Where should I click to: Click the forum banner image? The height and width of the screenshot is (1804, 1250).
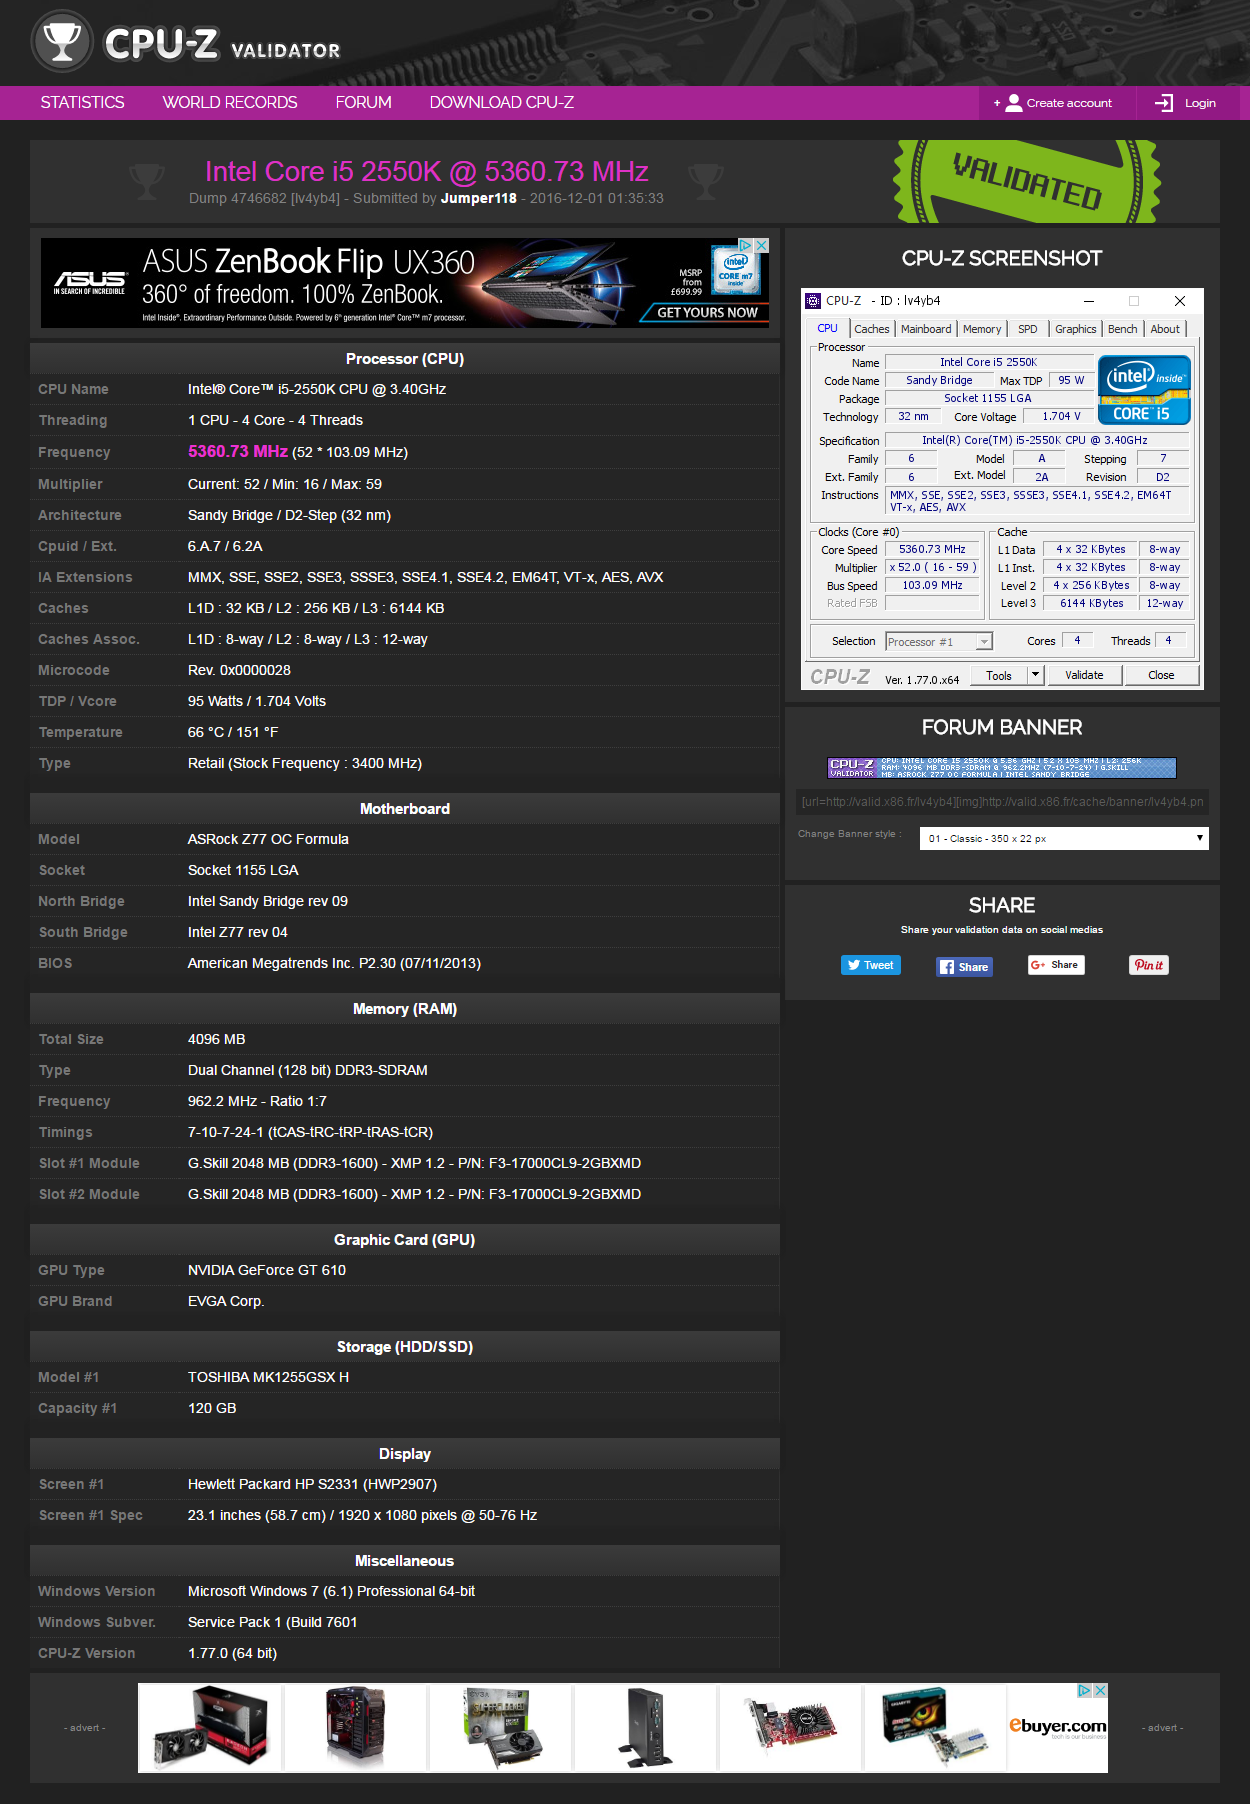[x=1002, y=768]
